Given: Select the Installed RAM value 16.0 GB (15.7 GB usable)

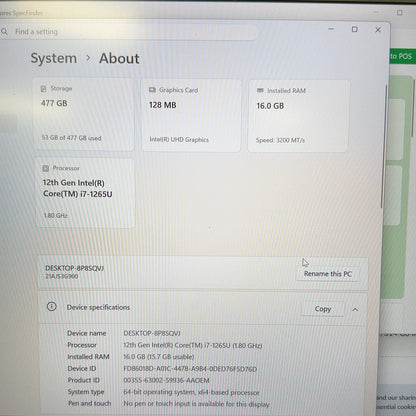Looking at the screenshot, I should click(159, 357).
